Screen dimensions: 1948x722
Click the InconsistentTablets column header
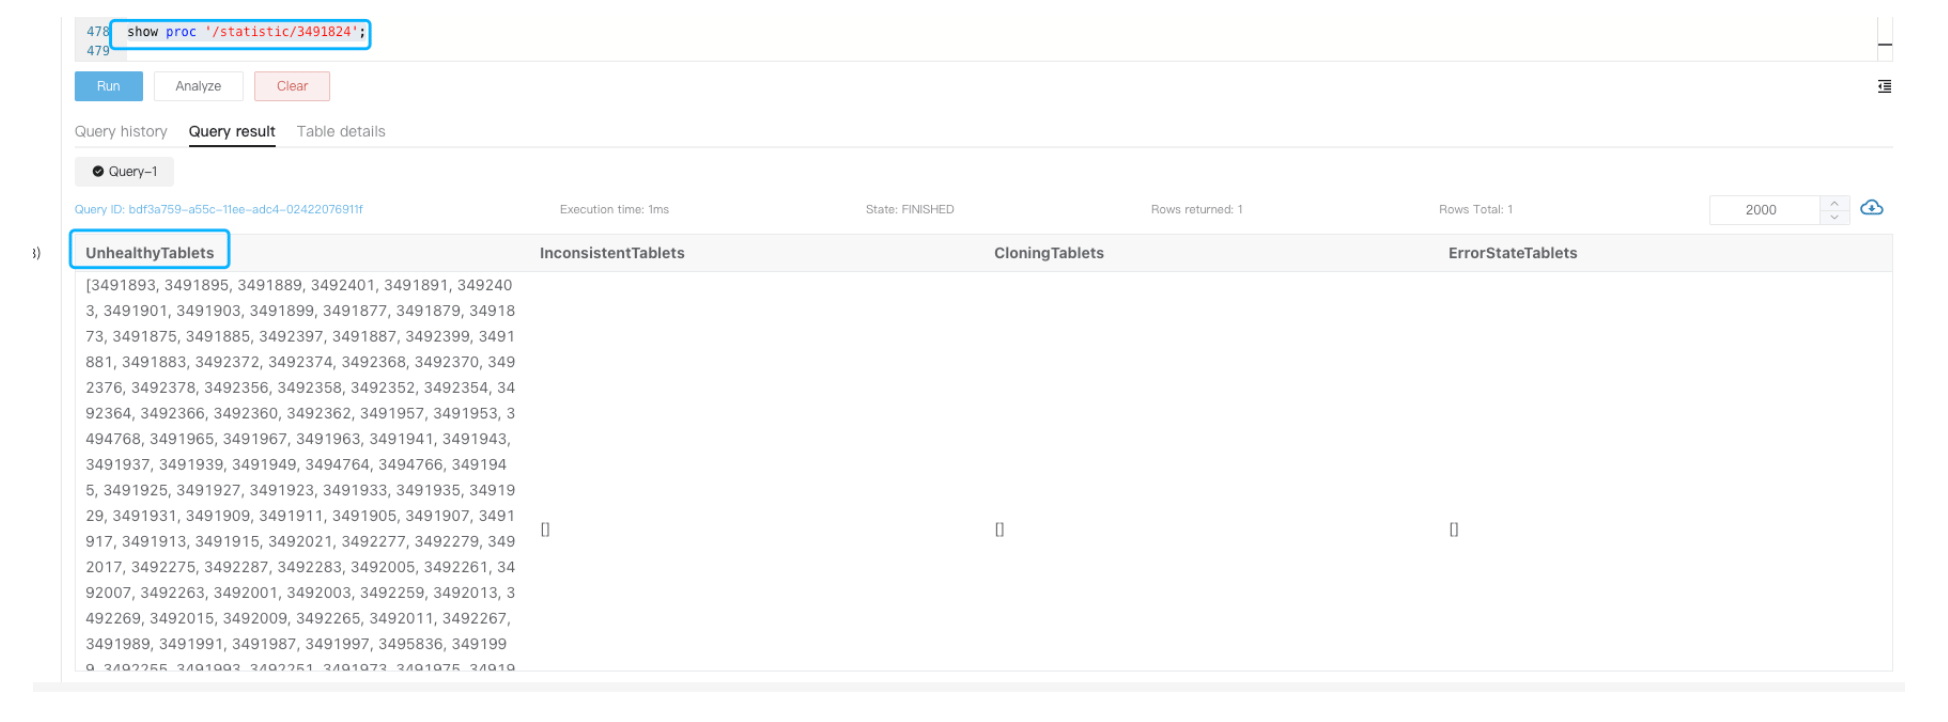point(612,253)
